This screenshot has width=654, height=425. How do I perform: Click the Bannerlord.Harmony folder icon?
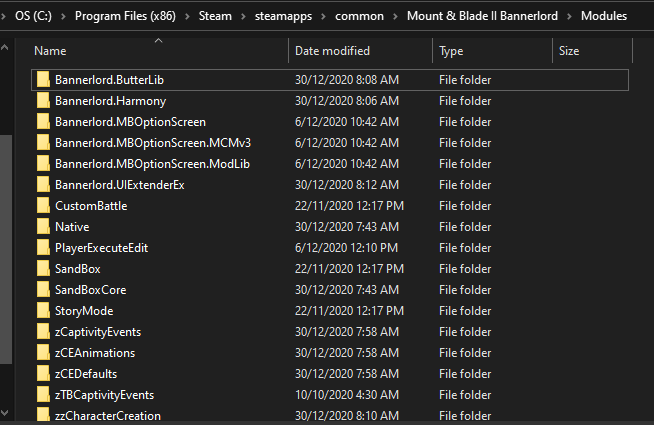coord(43,101)
